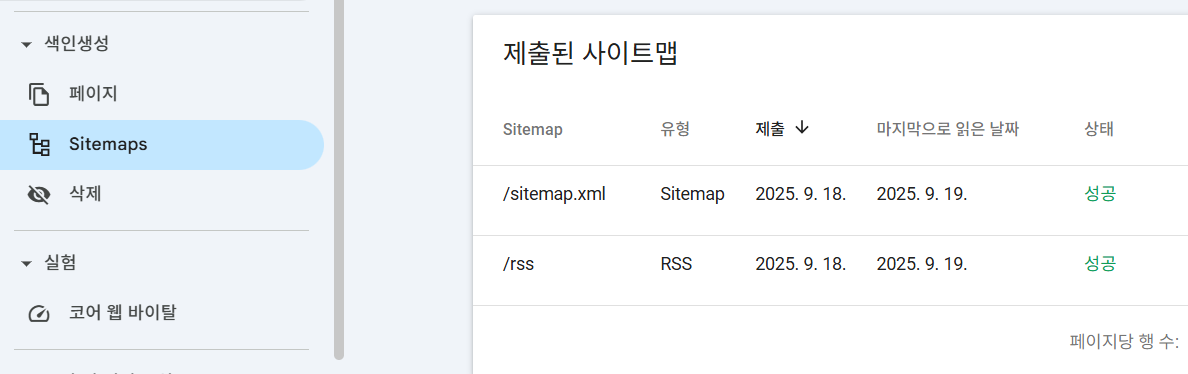The height and width of the screenshot is (374, 1188).
Task: Select the Sitemaps menu item
Action: pyautogui.click(x=161, y=145)
